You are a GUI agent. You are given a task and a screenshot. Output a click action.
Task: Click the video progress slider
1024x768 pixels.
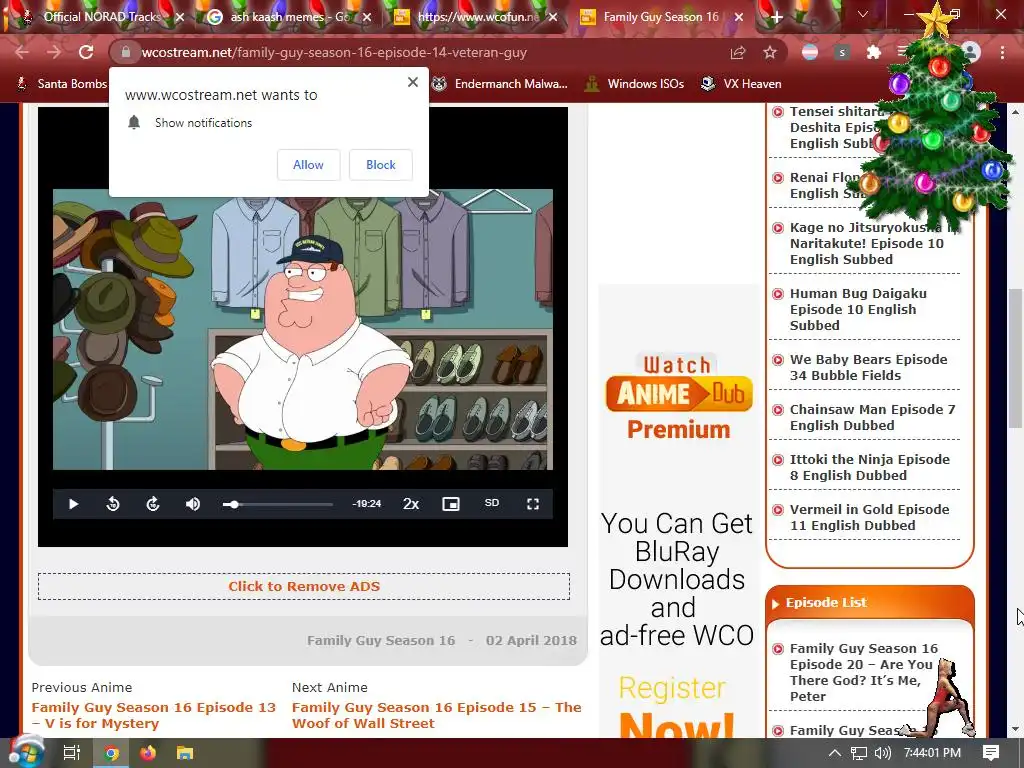tap(278, 504)
